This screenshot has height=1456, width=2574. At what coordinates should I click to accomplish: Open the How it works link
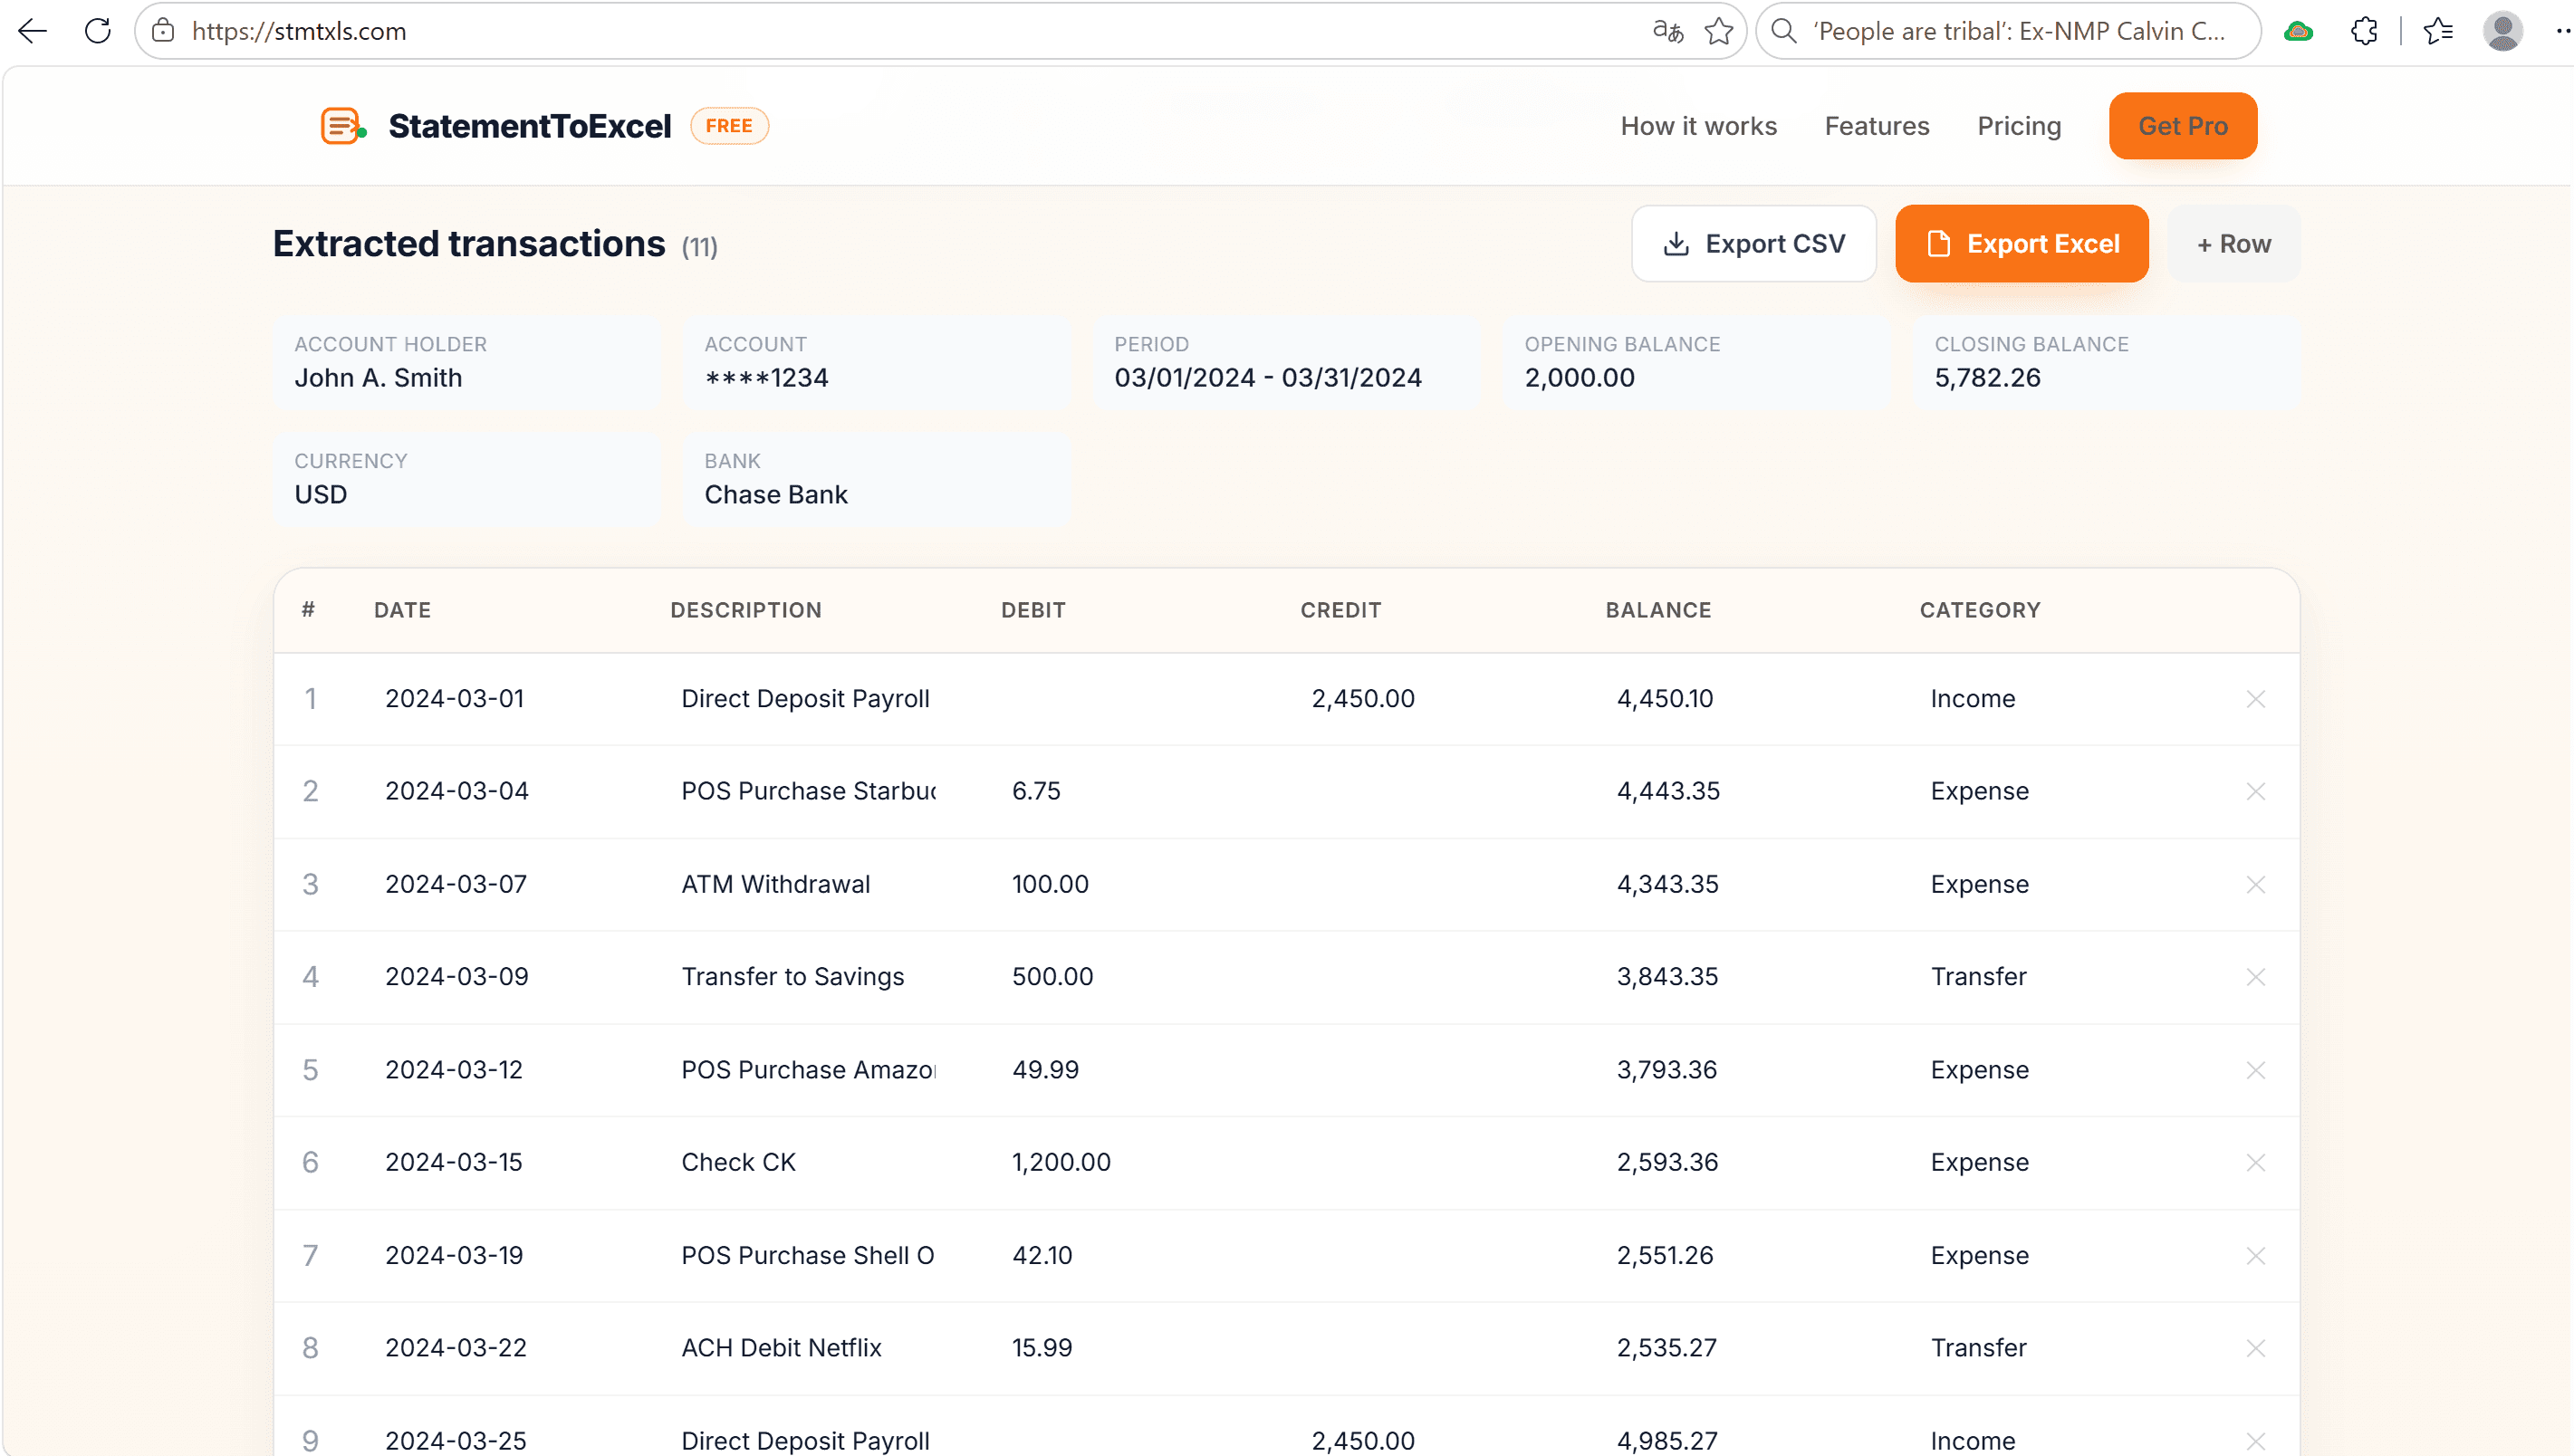tap(1699, 126)
